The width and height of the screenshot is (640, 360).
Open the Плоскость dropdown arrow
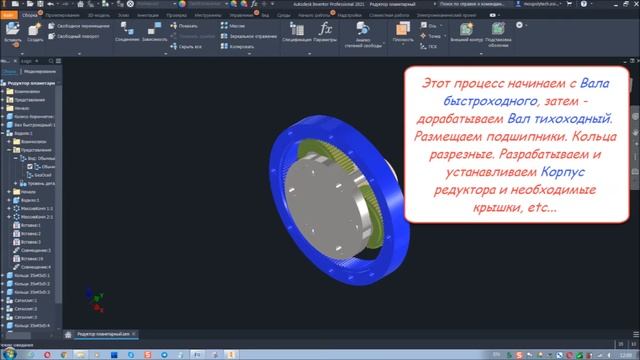click(x=403, y=44)
